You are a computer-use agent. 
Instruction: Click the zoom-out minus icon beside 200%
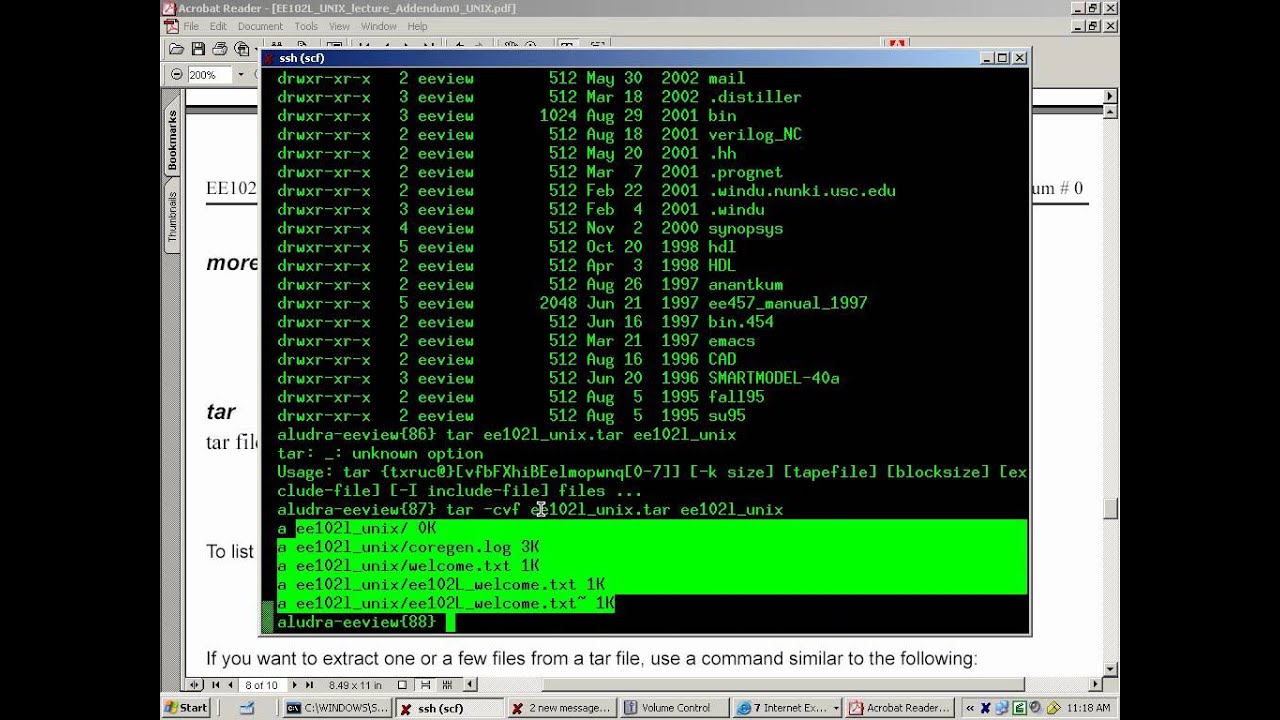[x=177, y=75]
